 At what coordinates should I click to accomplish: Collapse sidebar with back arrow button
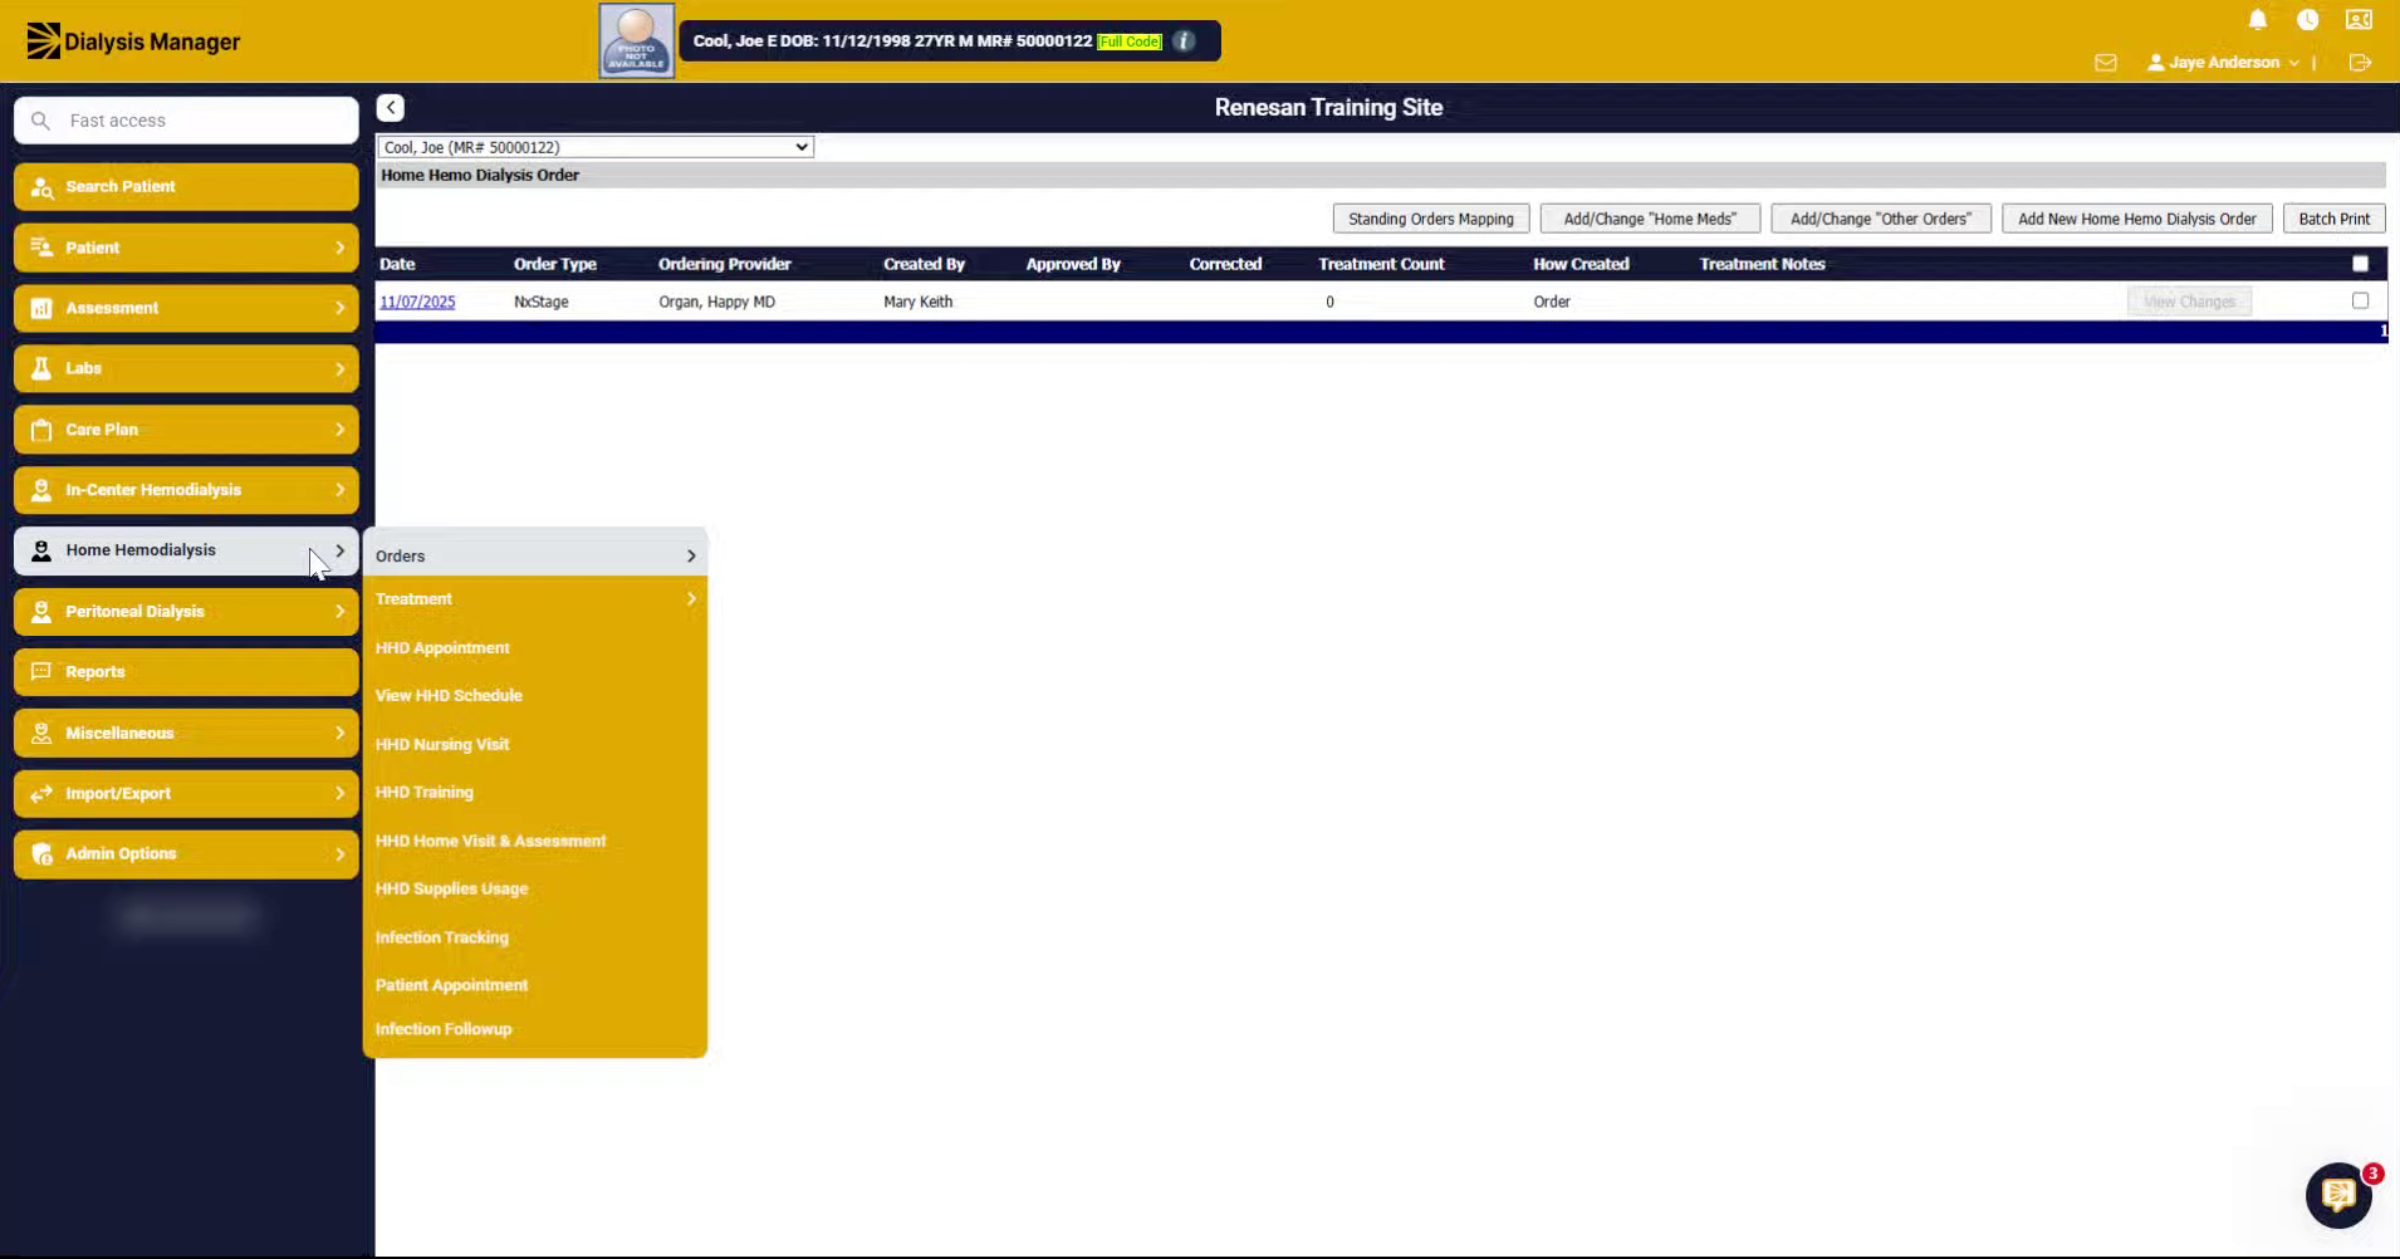pos(391,107)
